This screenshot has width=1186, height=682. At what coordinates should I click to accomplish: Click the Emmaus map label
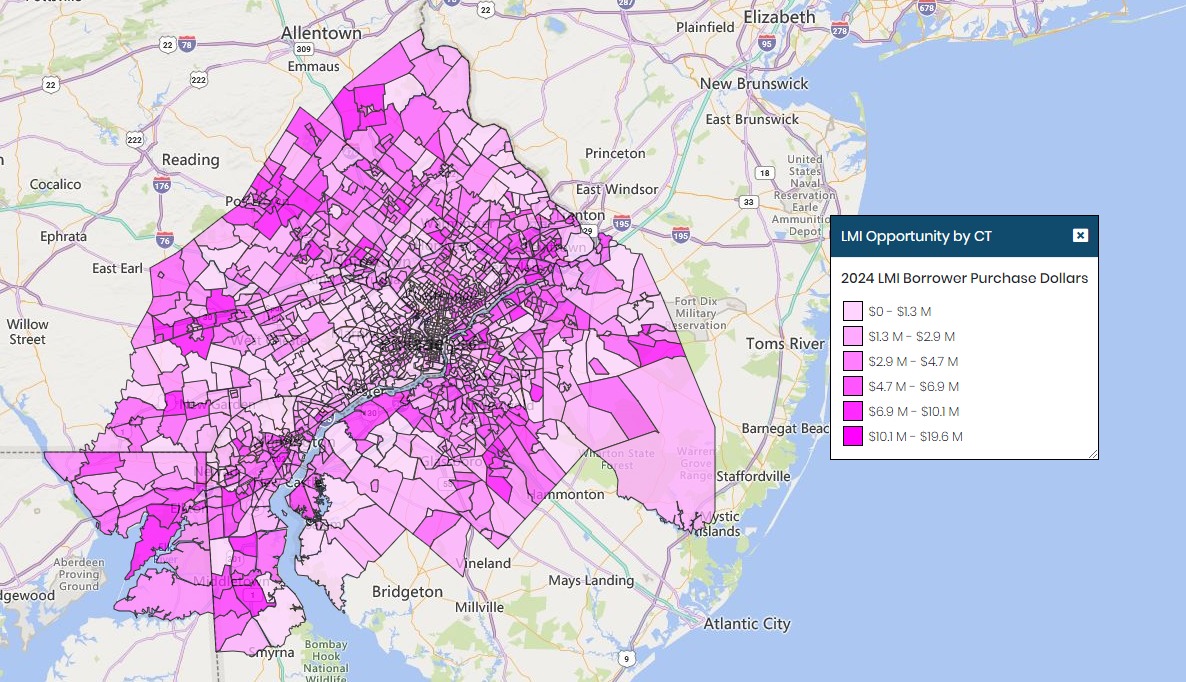pos(313,67)
